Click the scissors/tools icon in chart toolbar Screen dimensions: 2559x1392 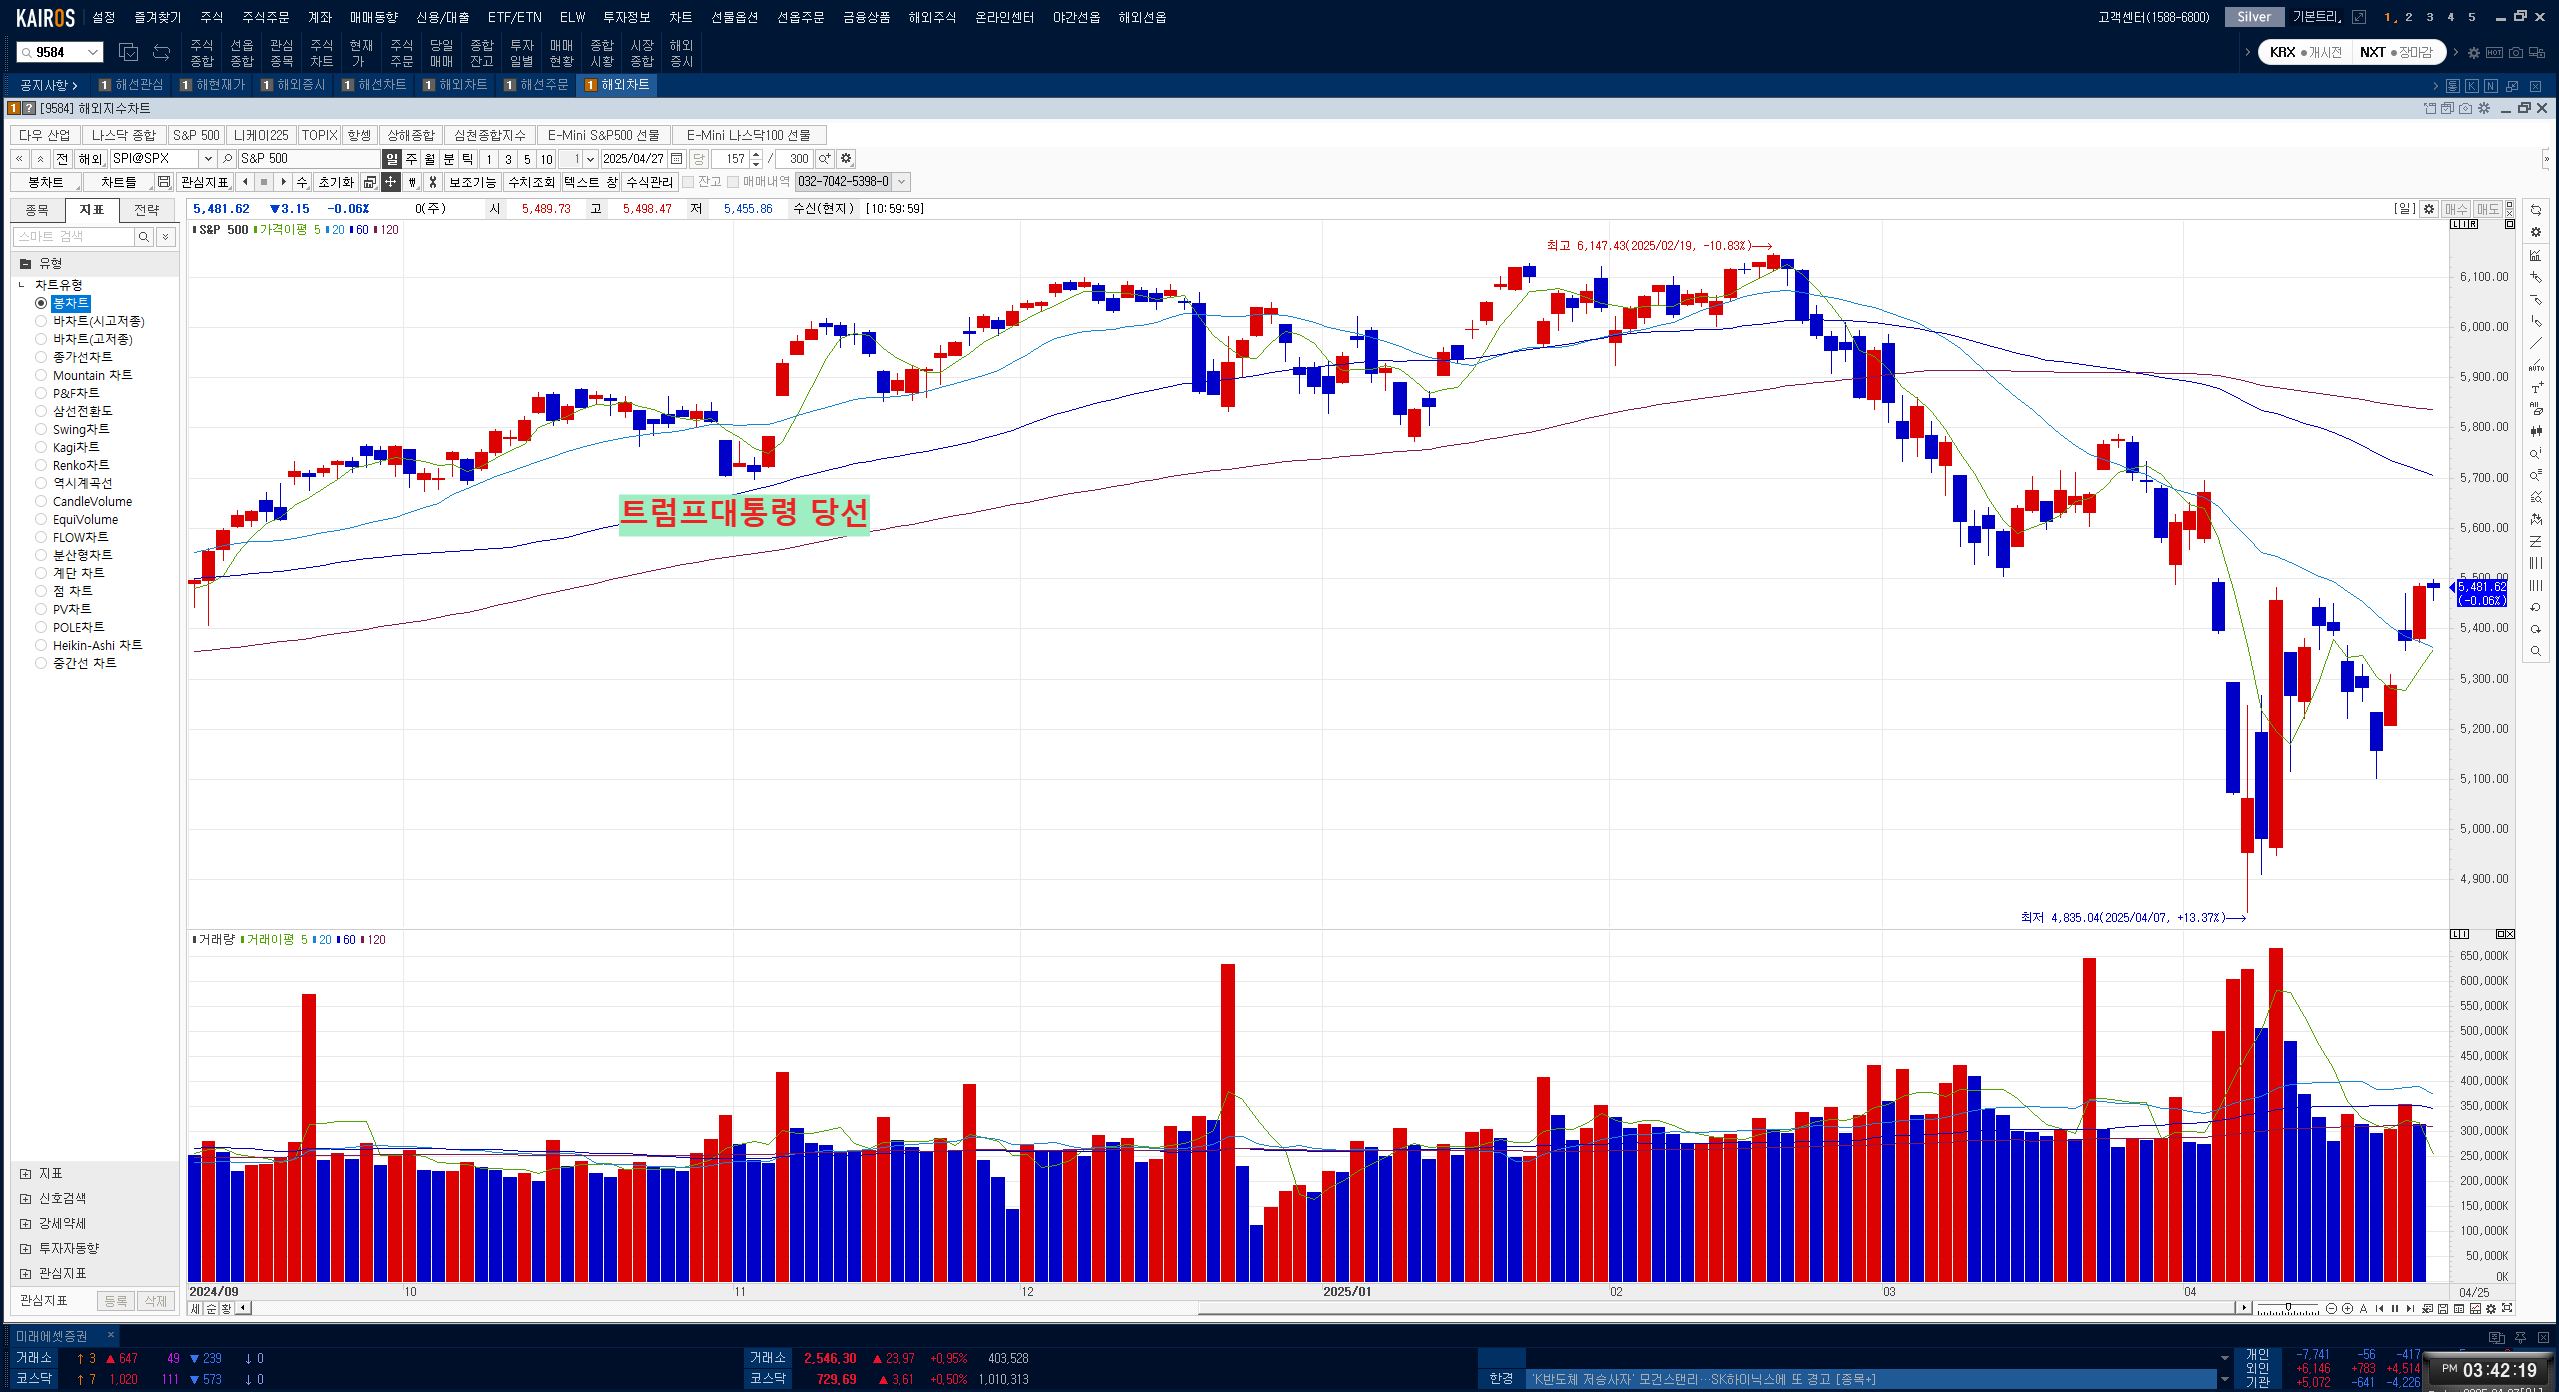pyautogui.click(x=433, y=182)
